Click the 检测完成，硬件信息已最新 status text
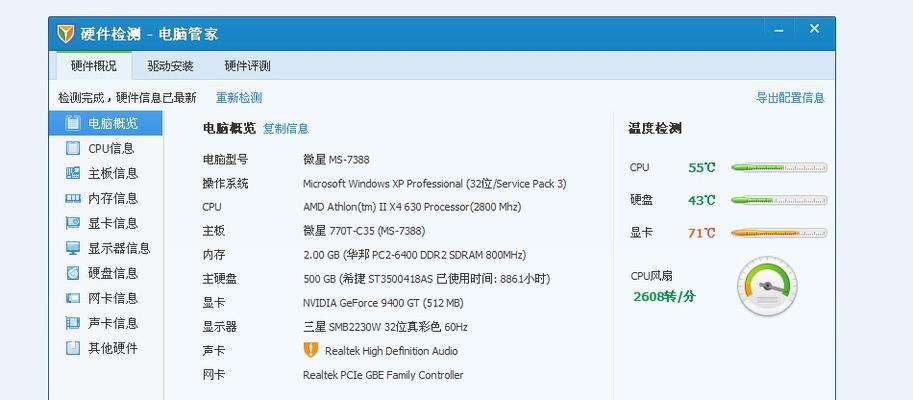The height and width of the screenshot is (400, 913). point(127,98)
